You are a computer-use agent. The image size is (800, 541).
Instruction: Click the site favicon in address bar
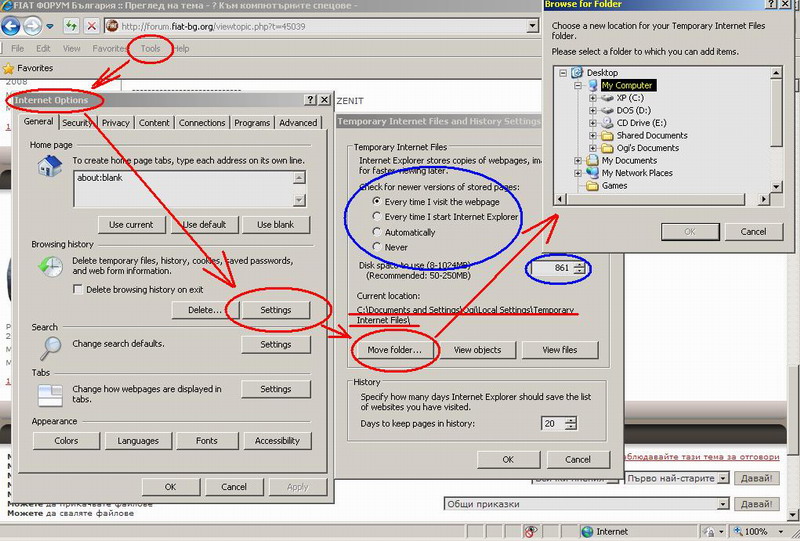pyautogui.click(x=112, y=26)
